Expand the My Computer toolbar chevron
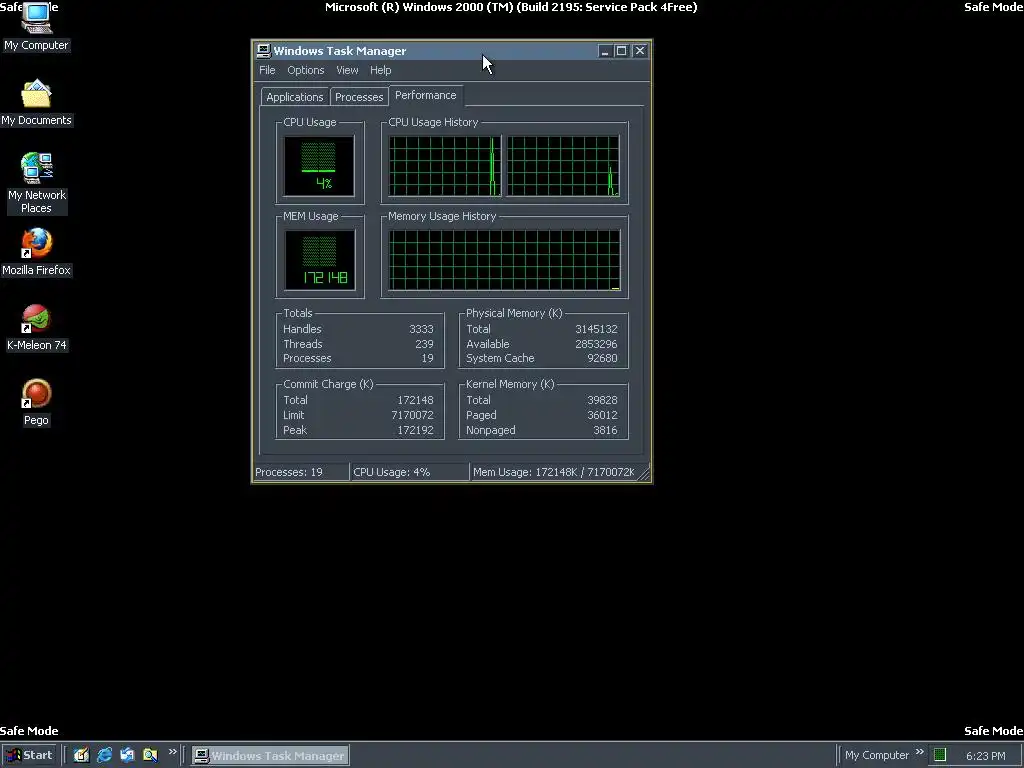Viewport: 1024px width, 768px height. point(920,752)
